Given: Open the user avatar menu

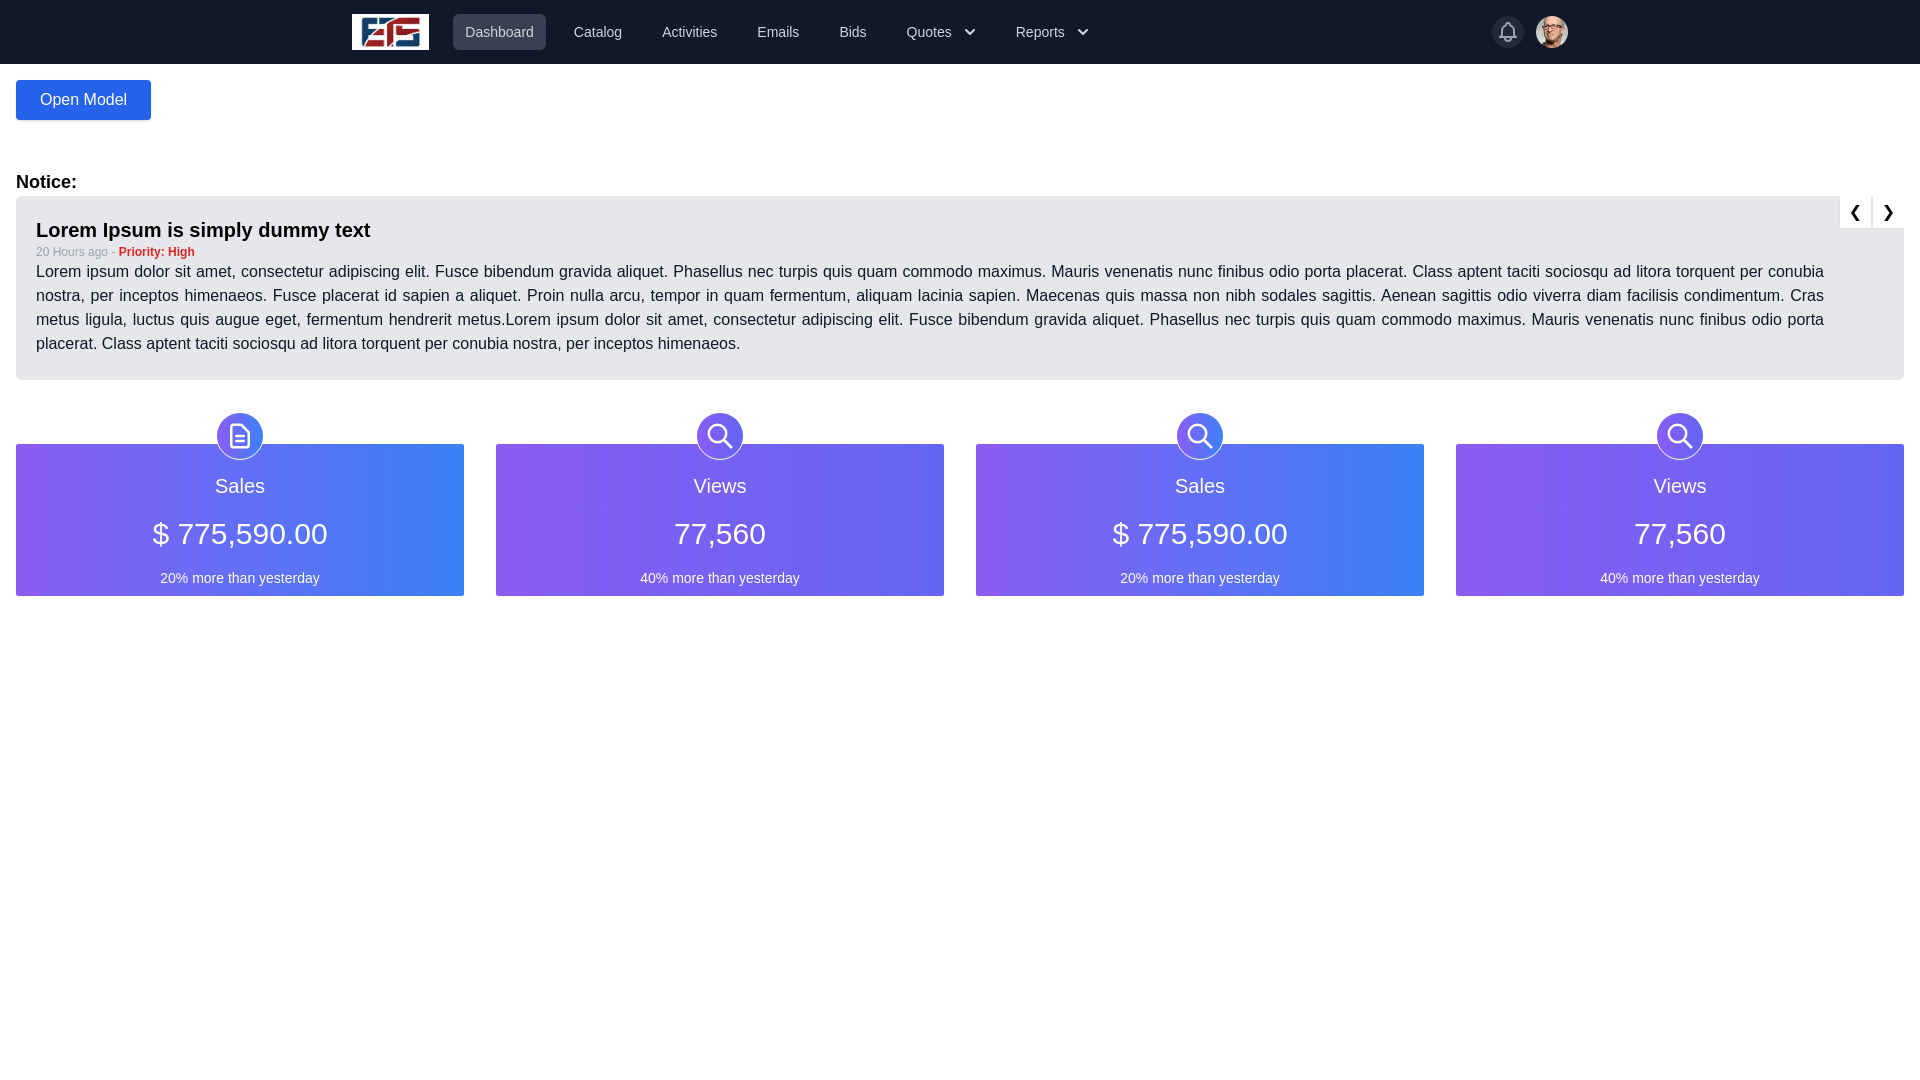Looking at the screenshot, I should point(1551,32).
